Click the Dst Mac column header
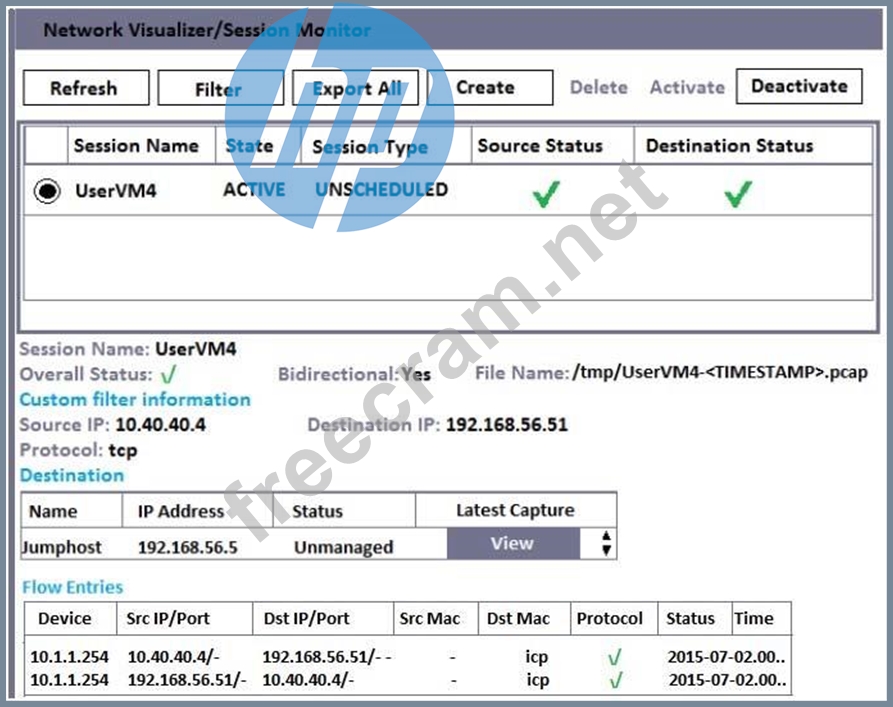Image resolution: width=893 pixels, height=707 pixels. point(518,618)
